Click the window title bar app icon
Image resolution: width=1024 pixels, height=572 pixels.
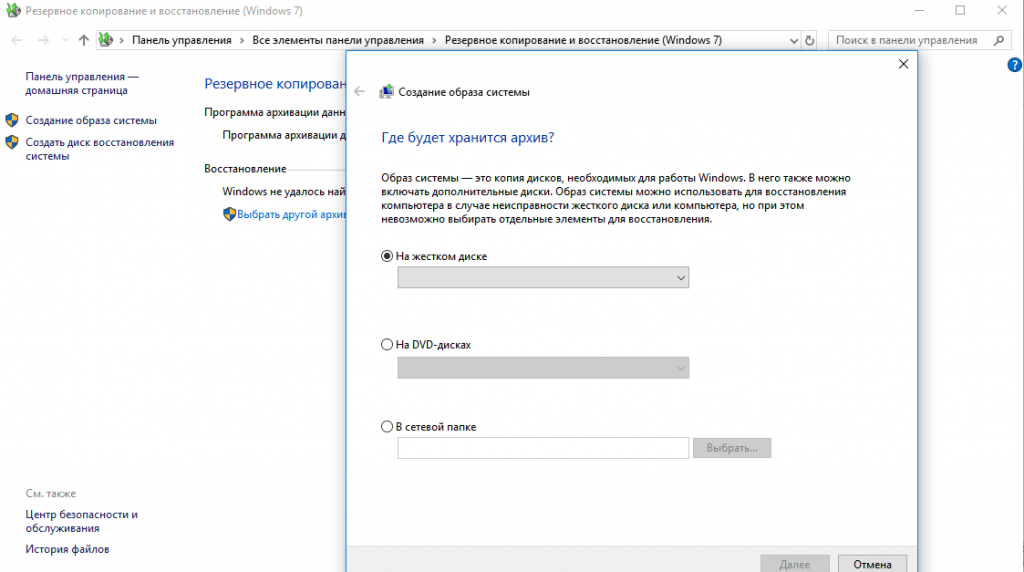13,10
